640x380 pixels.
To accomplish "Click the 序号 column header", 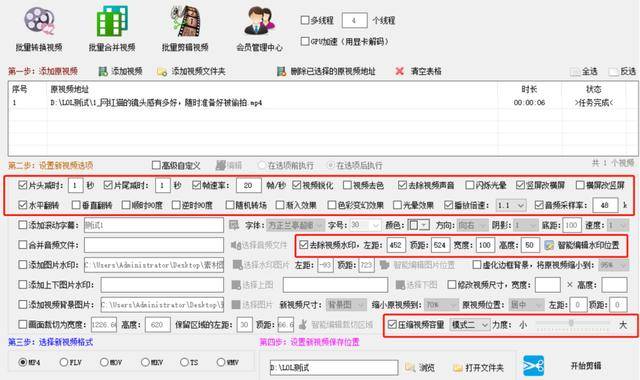I will tap(20, 89).
